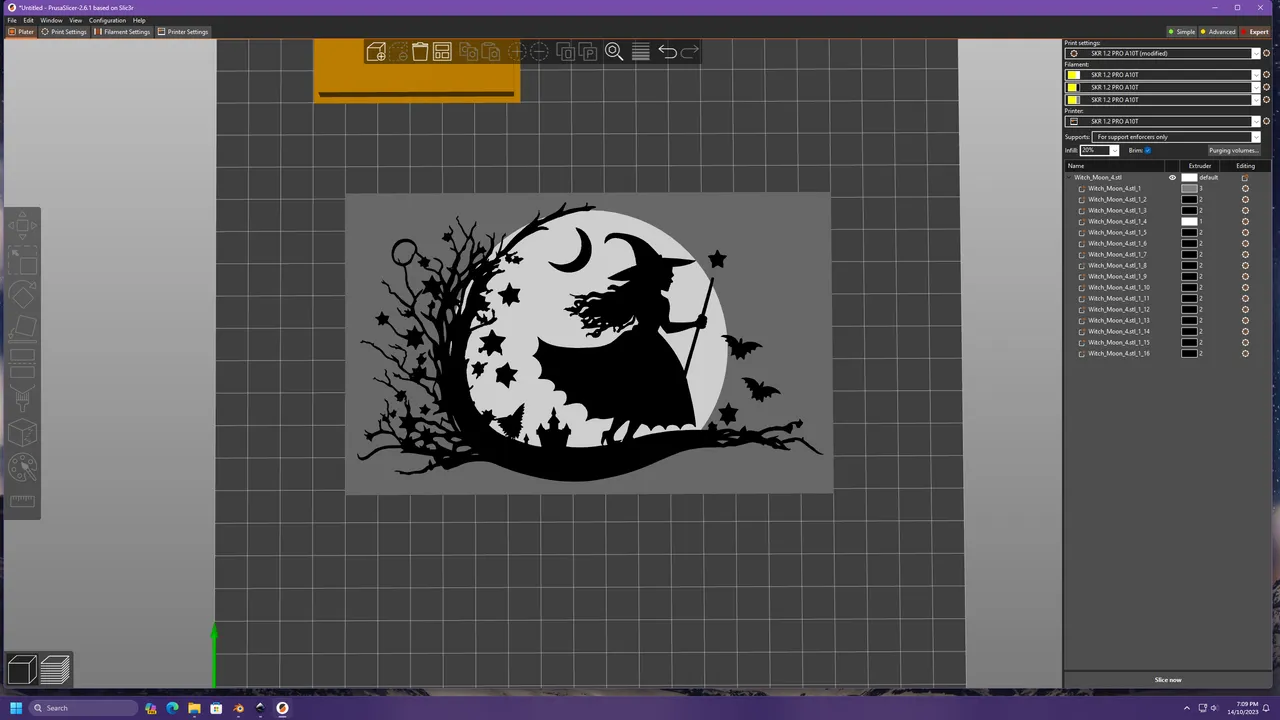Click the Layers editing toolbar icon
Screen dimensions: 1280x720
pos(641,52)
